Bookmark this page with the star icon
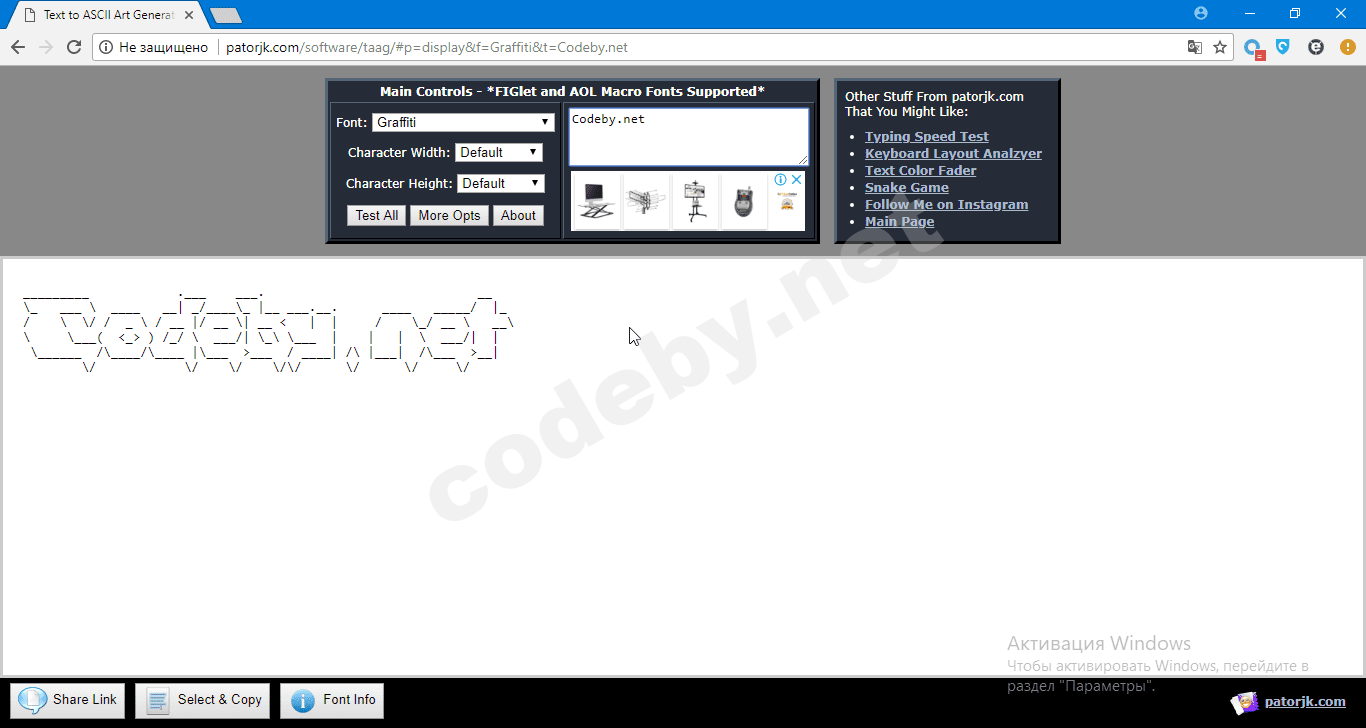The image size is (1366, 728). 1220,47
